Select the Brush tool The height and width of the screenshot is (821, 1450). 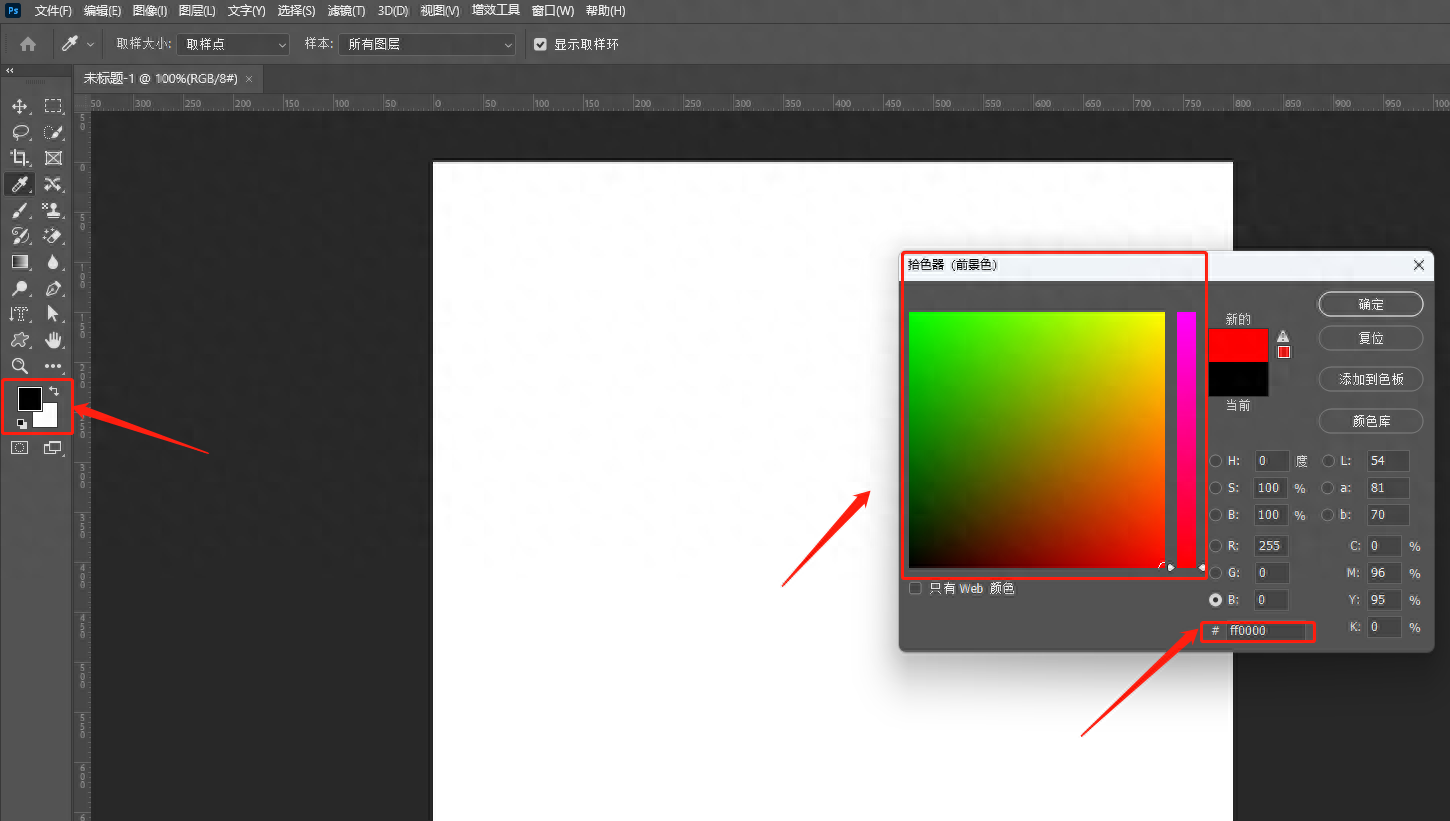(x=20, y=210)
